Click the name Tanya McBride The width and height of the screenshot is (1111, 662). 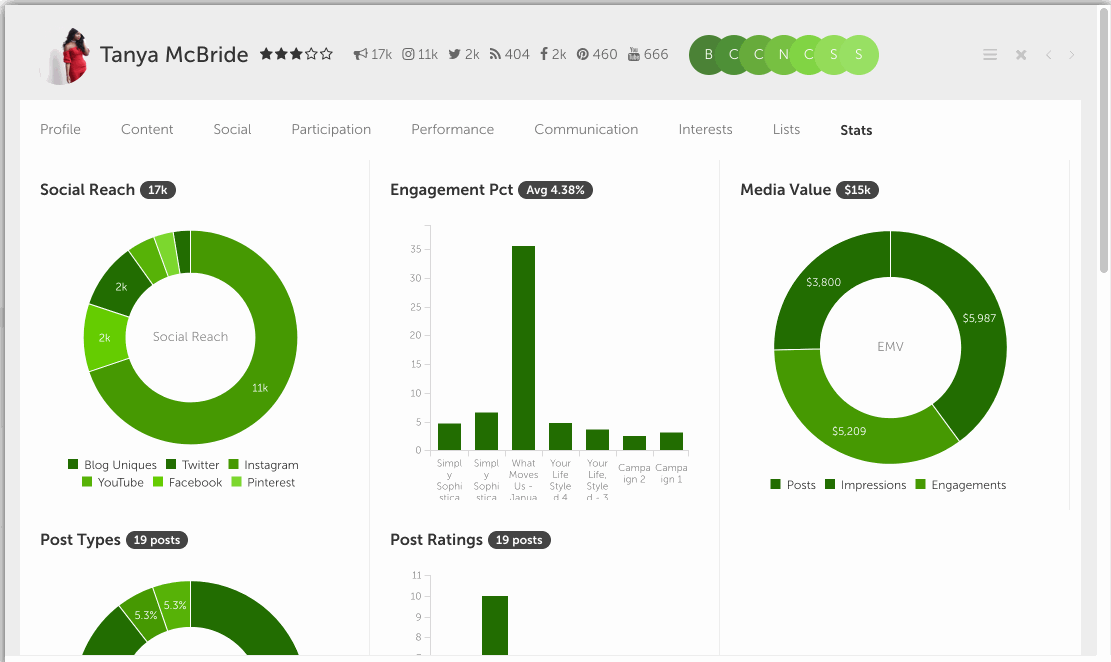[x=174, y=55]
